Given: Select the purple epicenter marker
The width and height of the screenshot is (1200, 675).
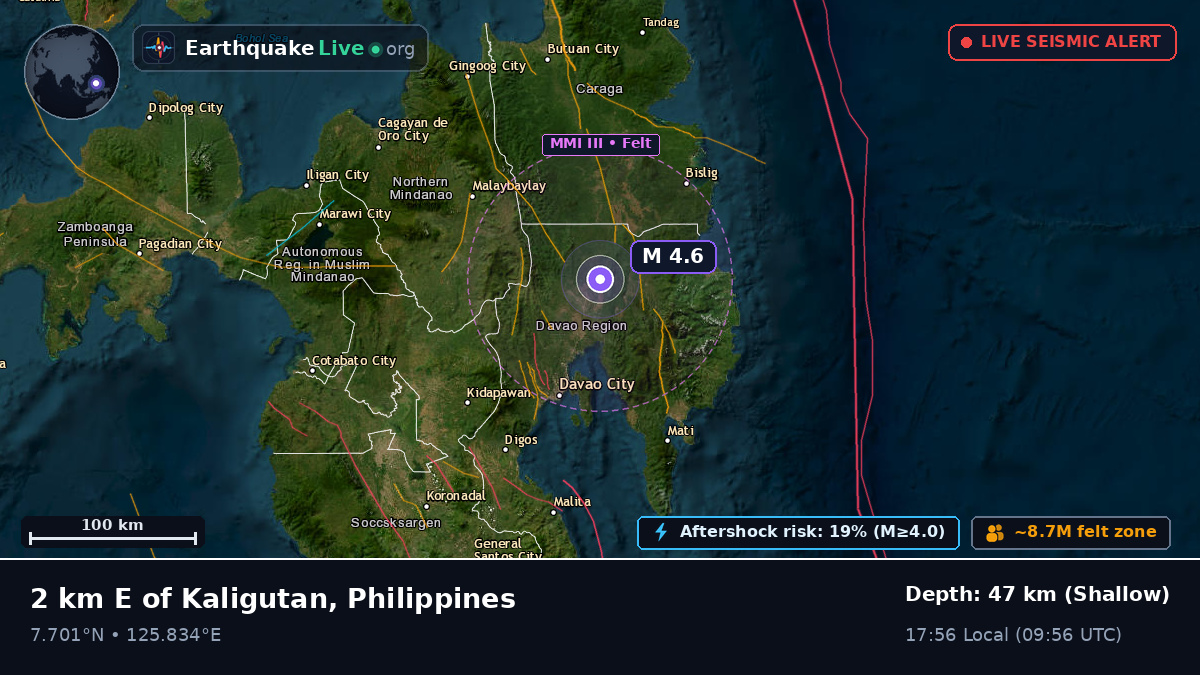Looking at the screenshot, I should 599,280.
